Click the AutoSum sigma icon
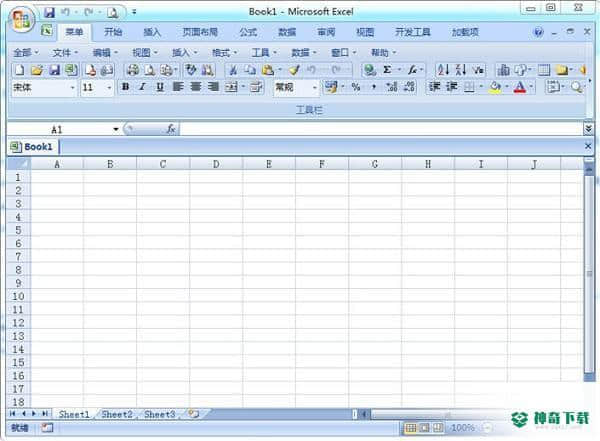Viewport: 600px width, 441px height. tap(387, 70)
